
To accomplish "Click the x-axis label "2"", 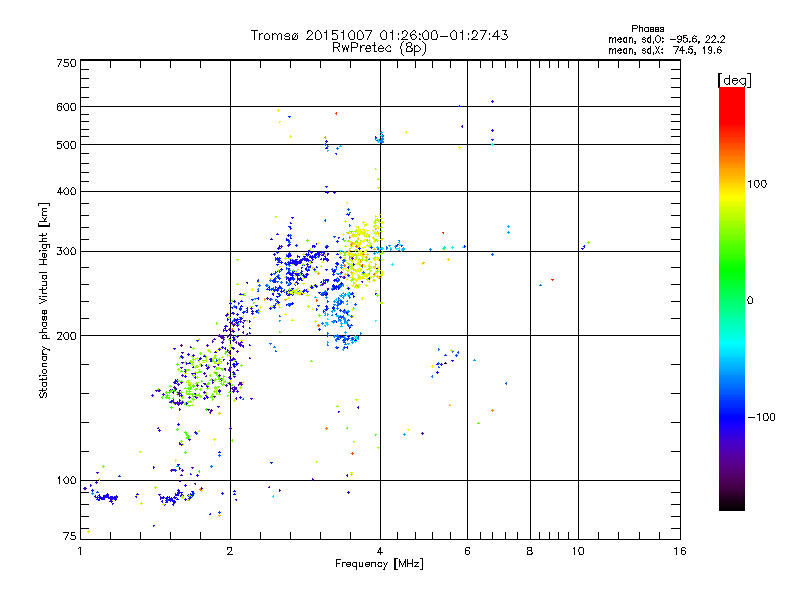I will tap(230, 551).
